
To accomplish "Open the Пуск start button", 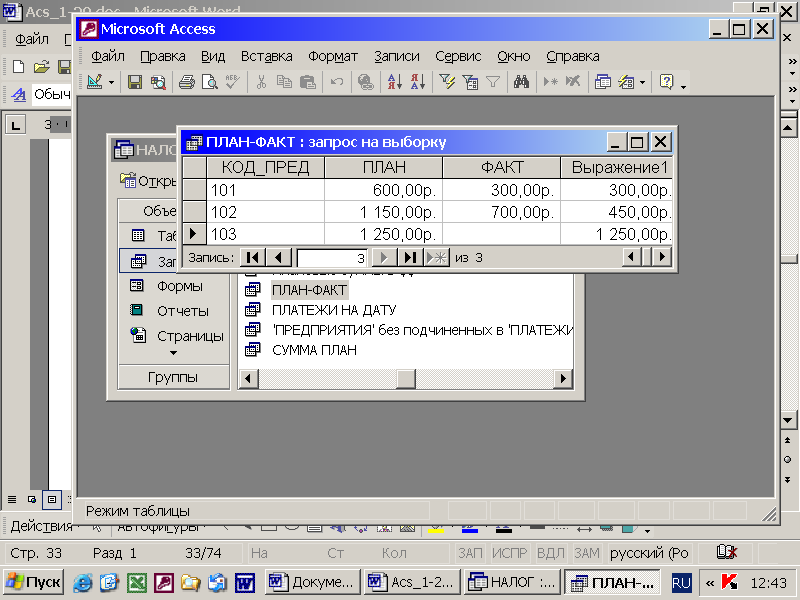I will (33, 582).
